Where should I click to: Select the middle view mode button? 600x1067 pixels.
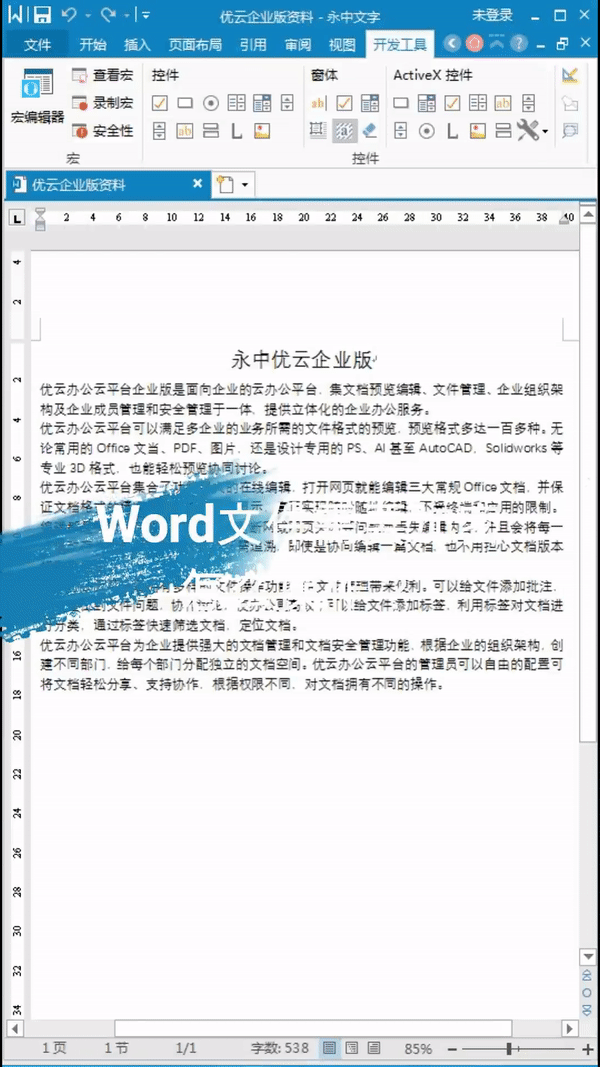[352, 1047]
